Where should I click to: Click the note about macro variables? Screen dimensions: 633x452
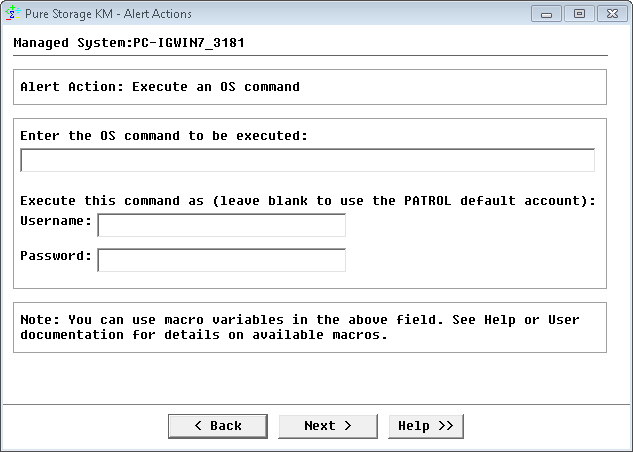click(x=299, y=320)
